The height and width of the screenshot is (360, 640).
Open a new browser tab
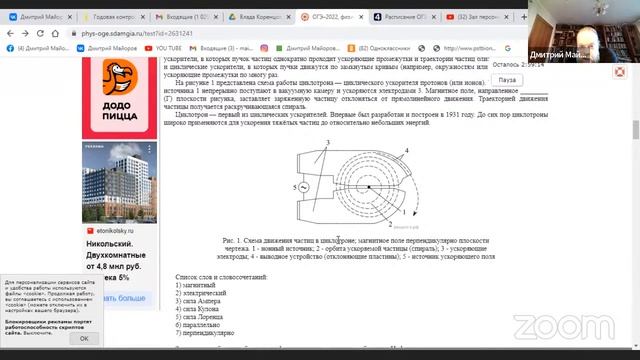(523, 17)
